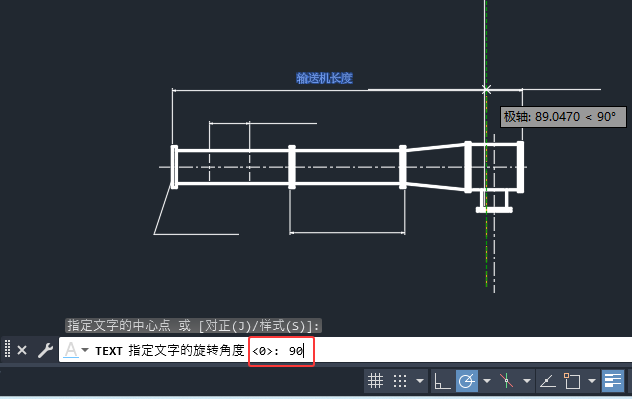Open isometric drafting plane dropdown
The image size is (632, 399).
pyautogui.click(x=526, y=380)
